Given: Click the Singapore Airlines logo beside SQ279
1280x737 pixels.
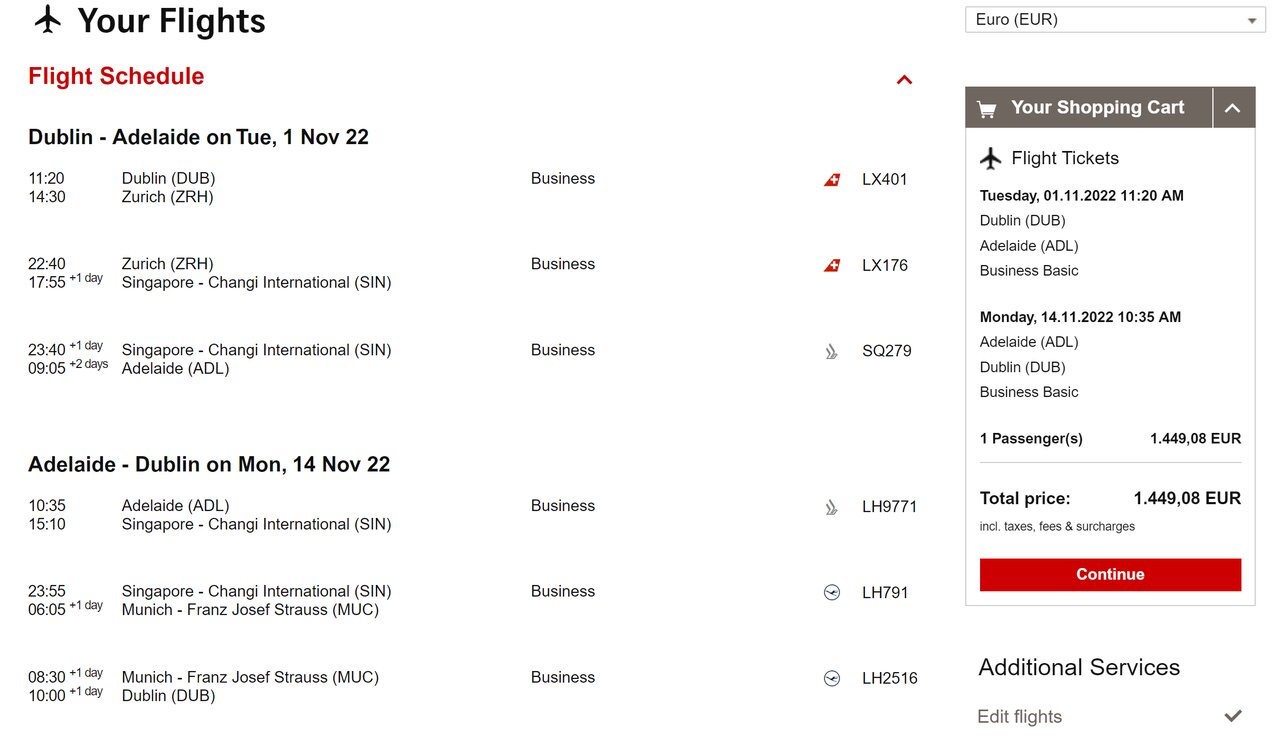Looking at the screenshot, I should (x=831, y=351).
